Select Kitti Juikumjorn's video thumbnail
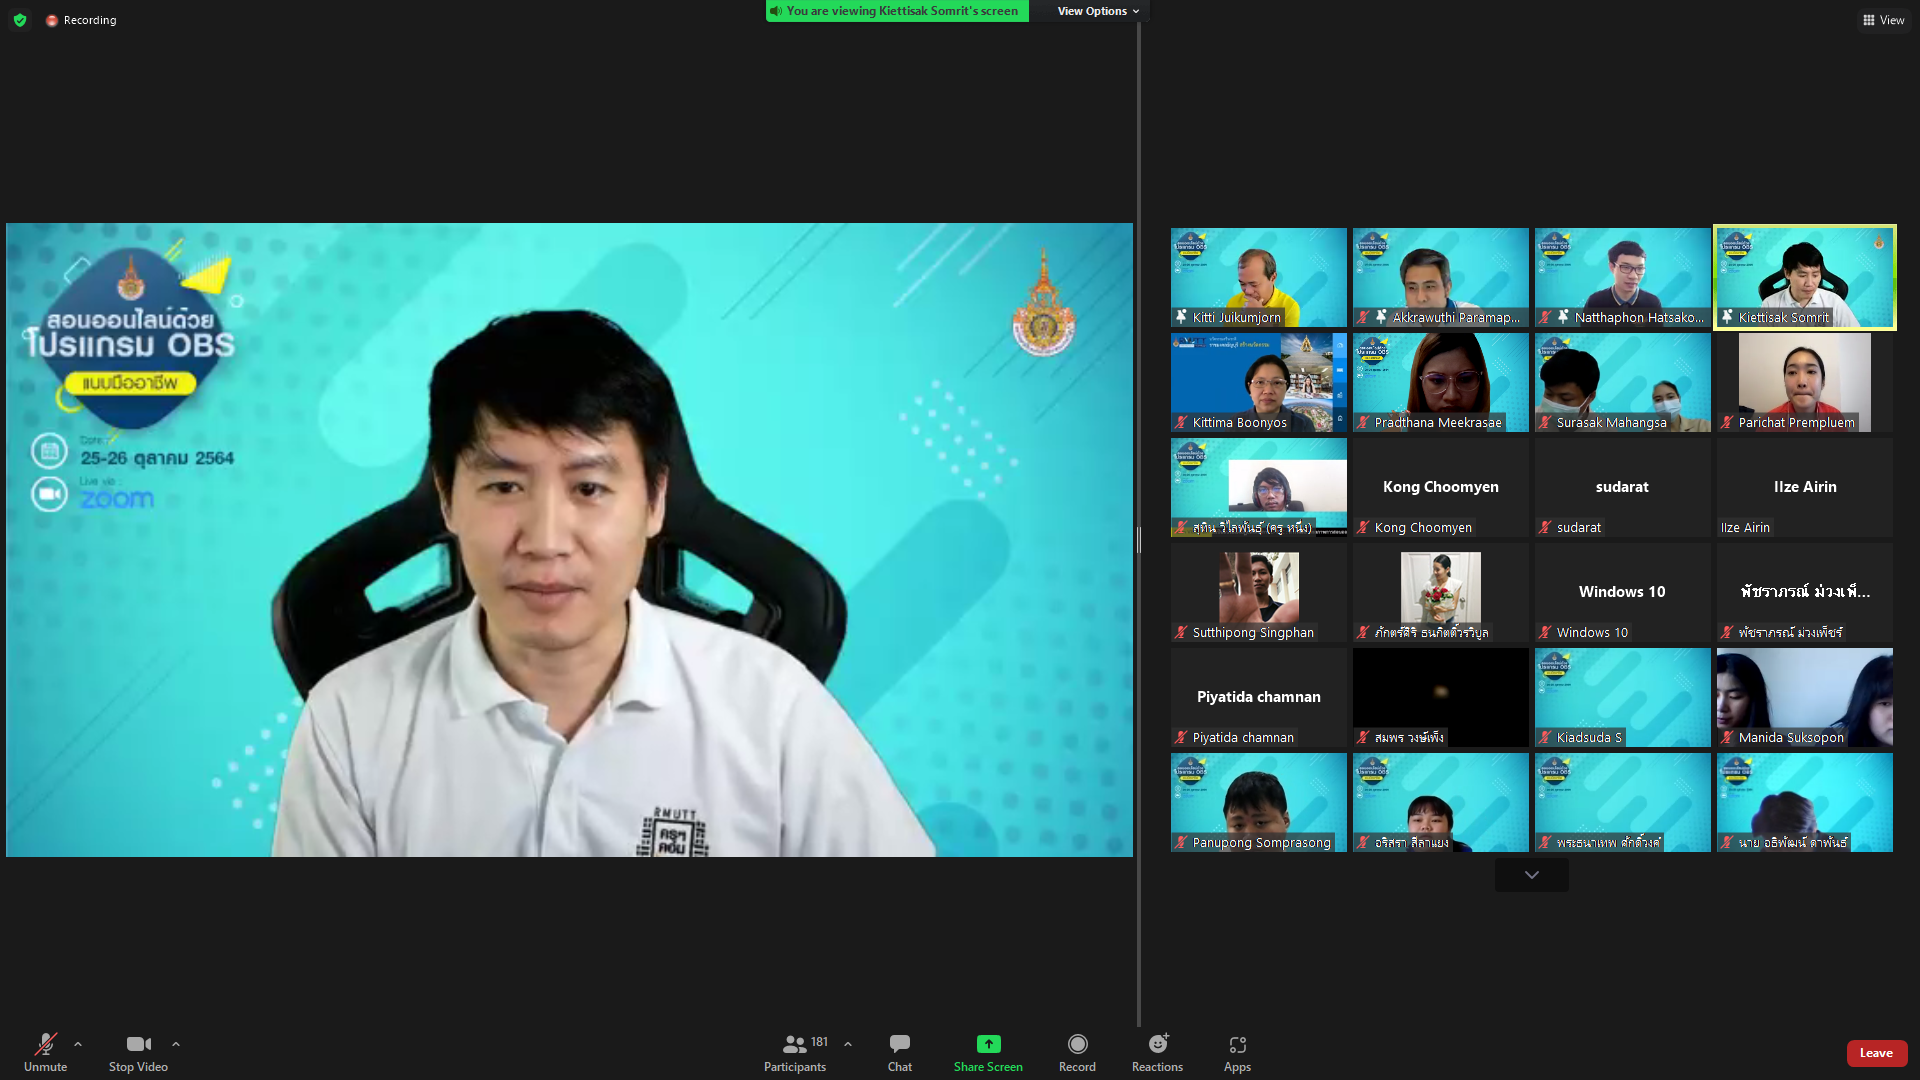 pos(1258,278)
